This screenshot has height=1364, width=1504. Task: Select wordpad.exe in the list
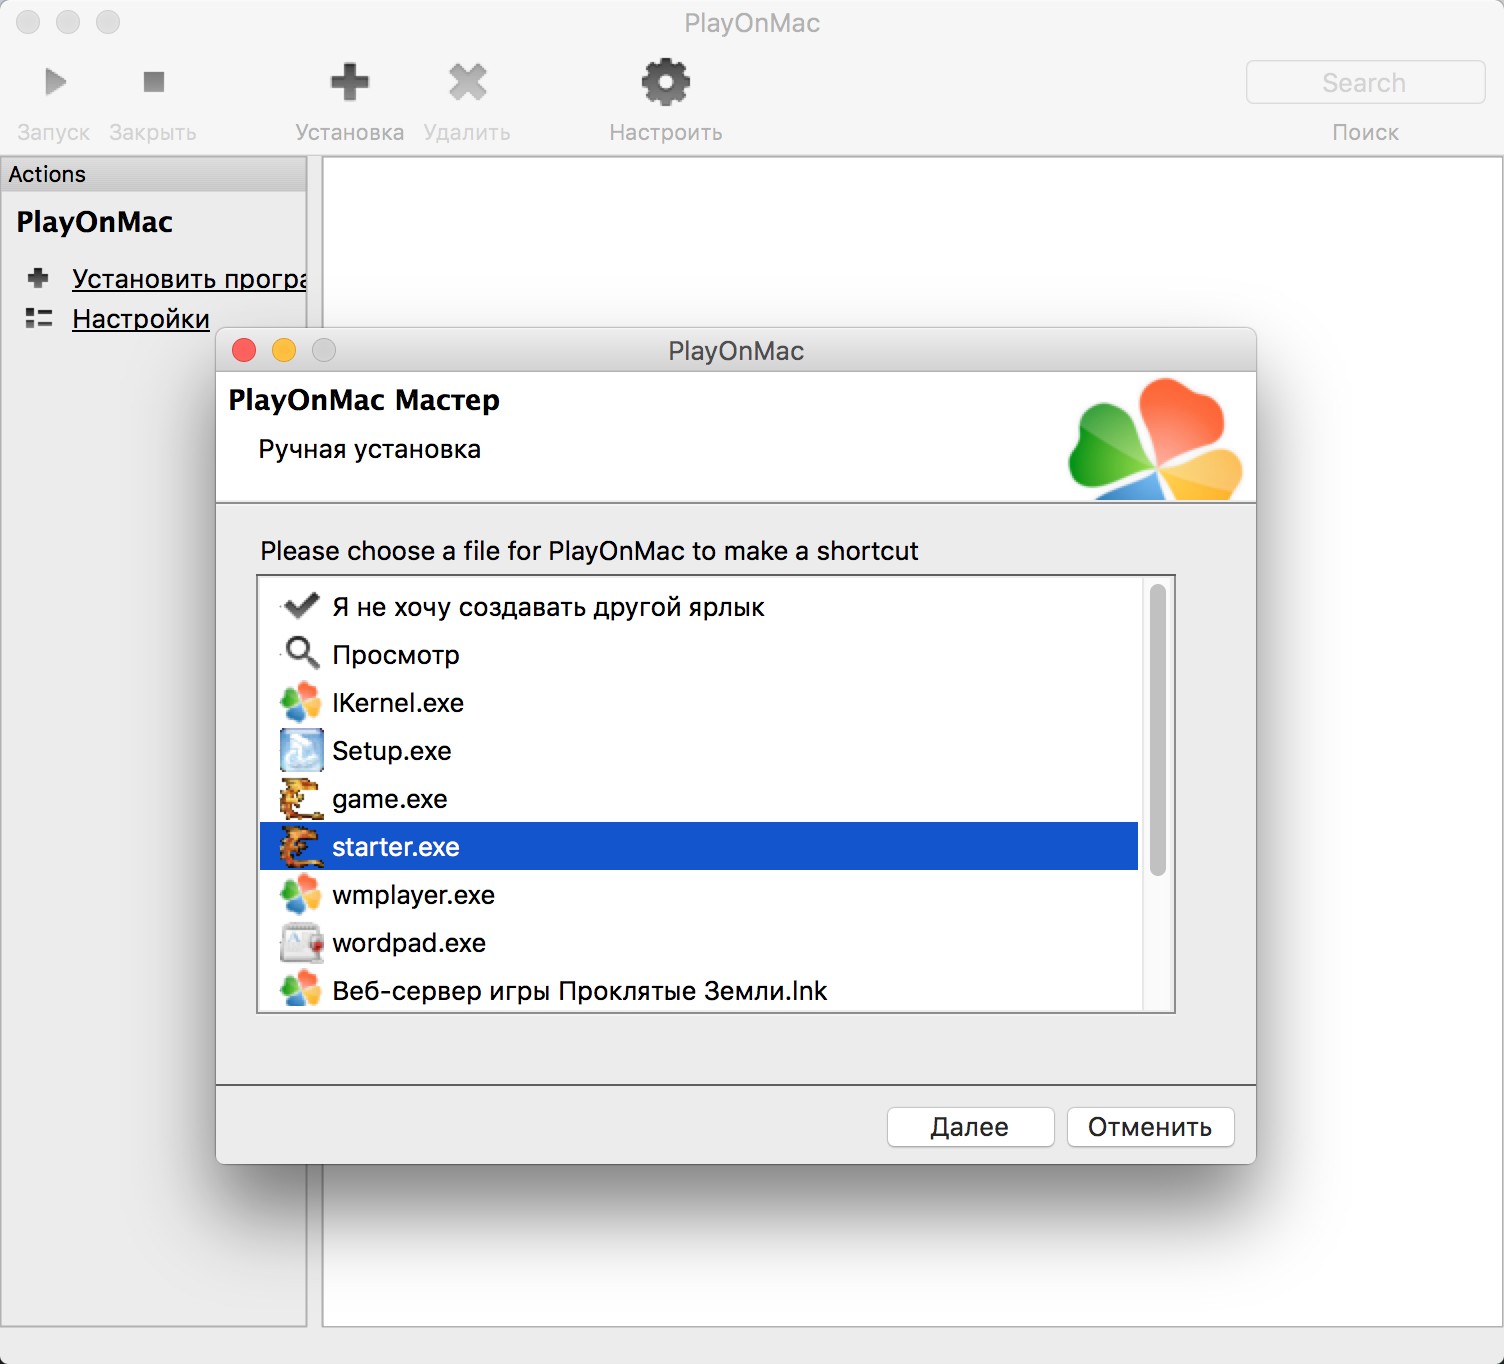coord(408,943)
